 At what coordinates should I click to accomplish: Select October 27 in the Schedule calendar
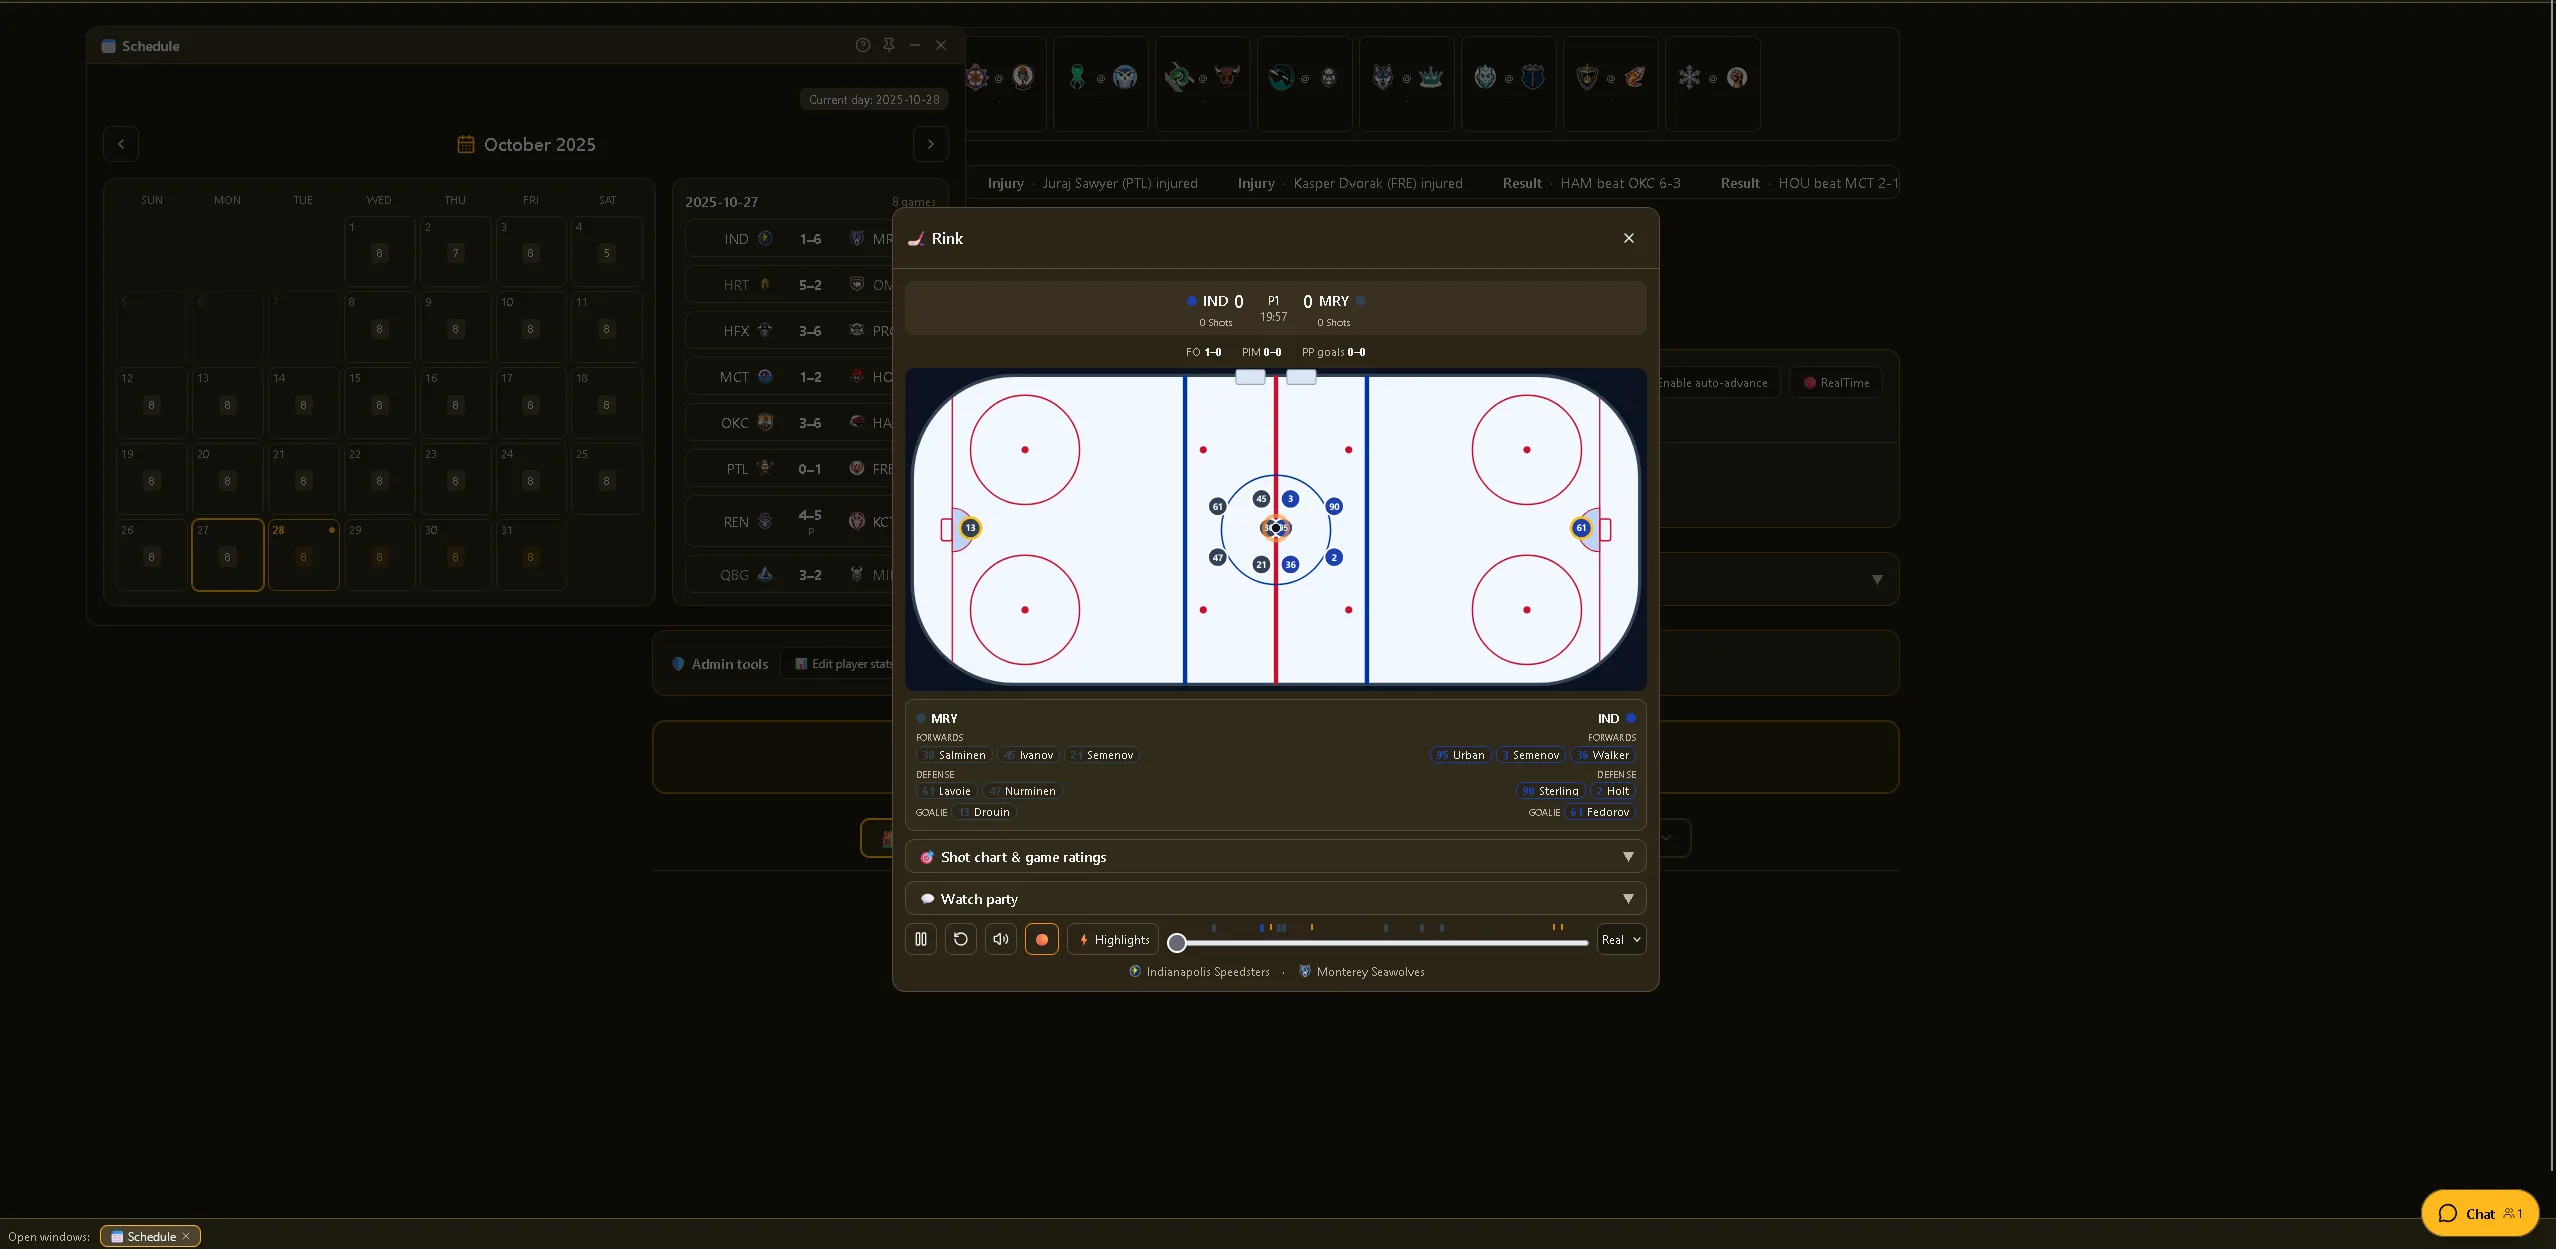[228, 555]
